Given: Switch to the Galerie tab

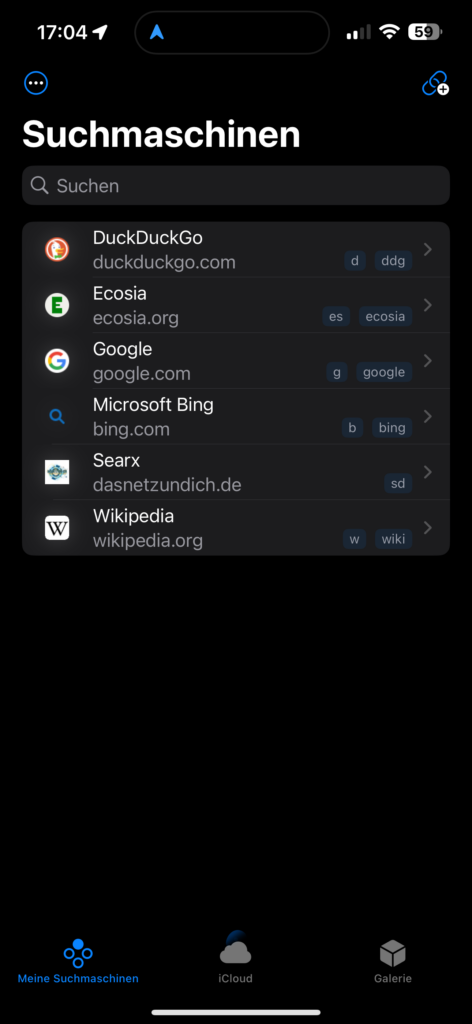Looking at the screenshot, I should coord(393,962).
